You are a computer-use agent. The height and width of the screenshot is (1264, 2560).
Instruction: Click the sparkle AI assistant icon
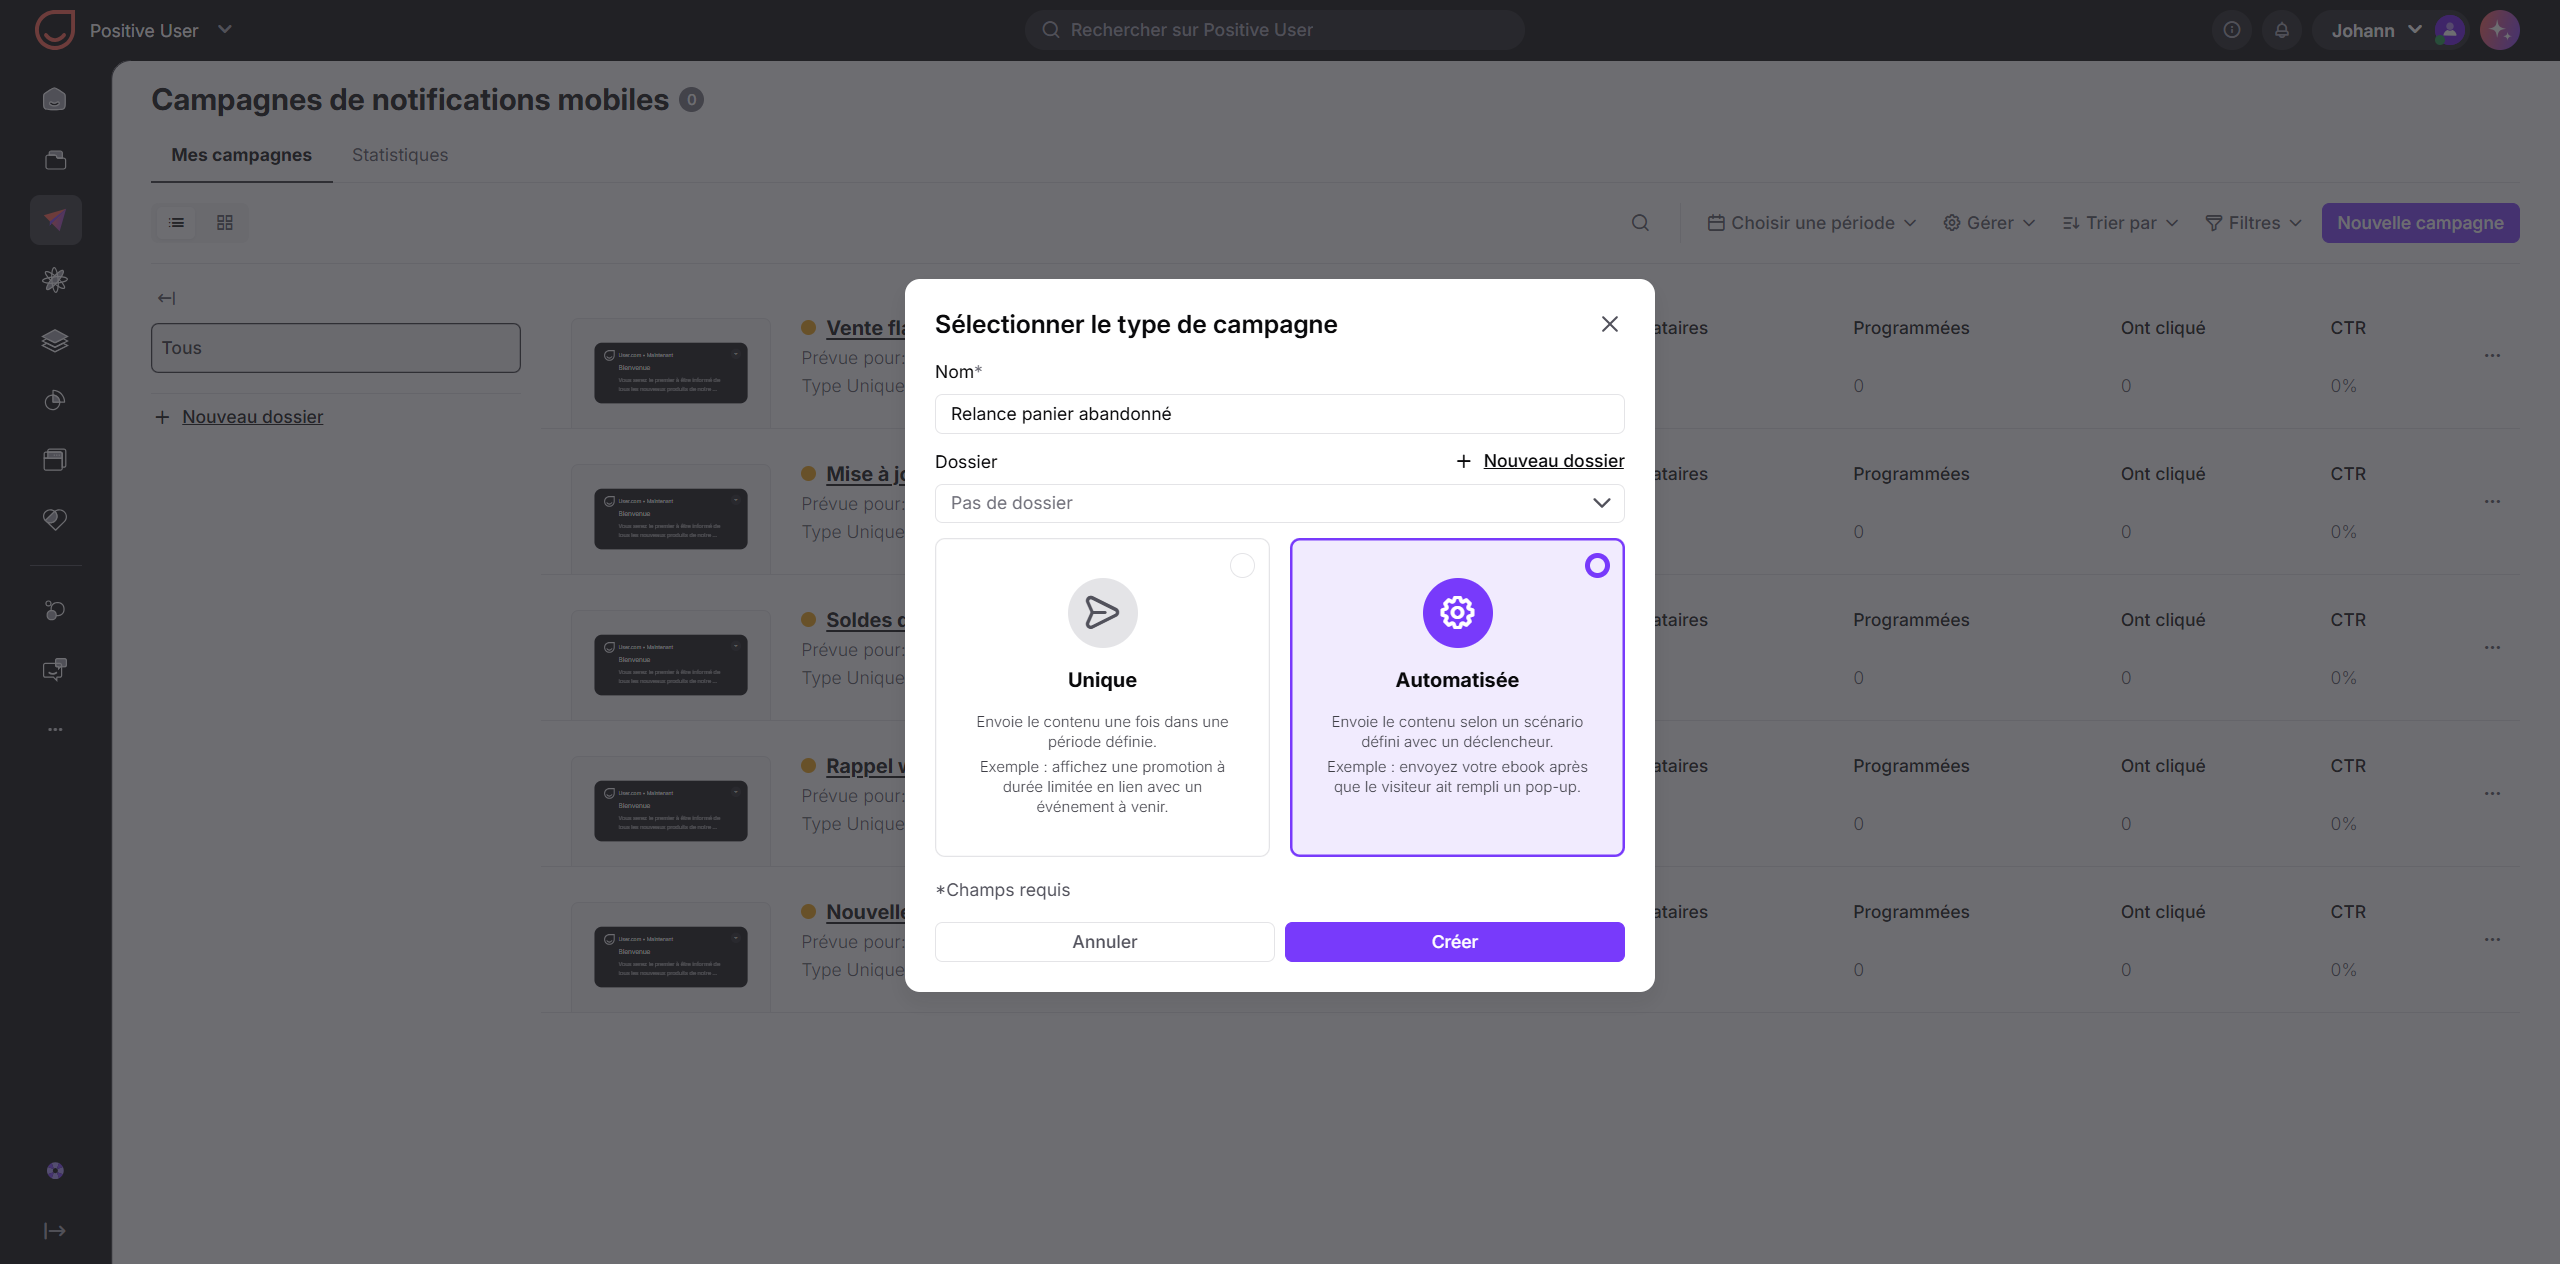(x=2499, y=30)
